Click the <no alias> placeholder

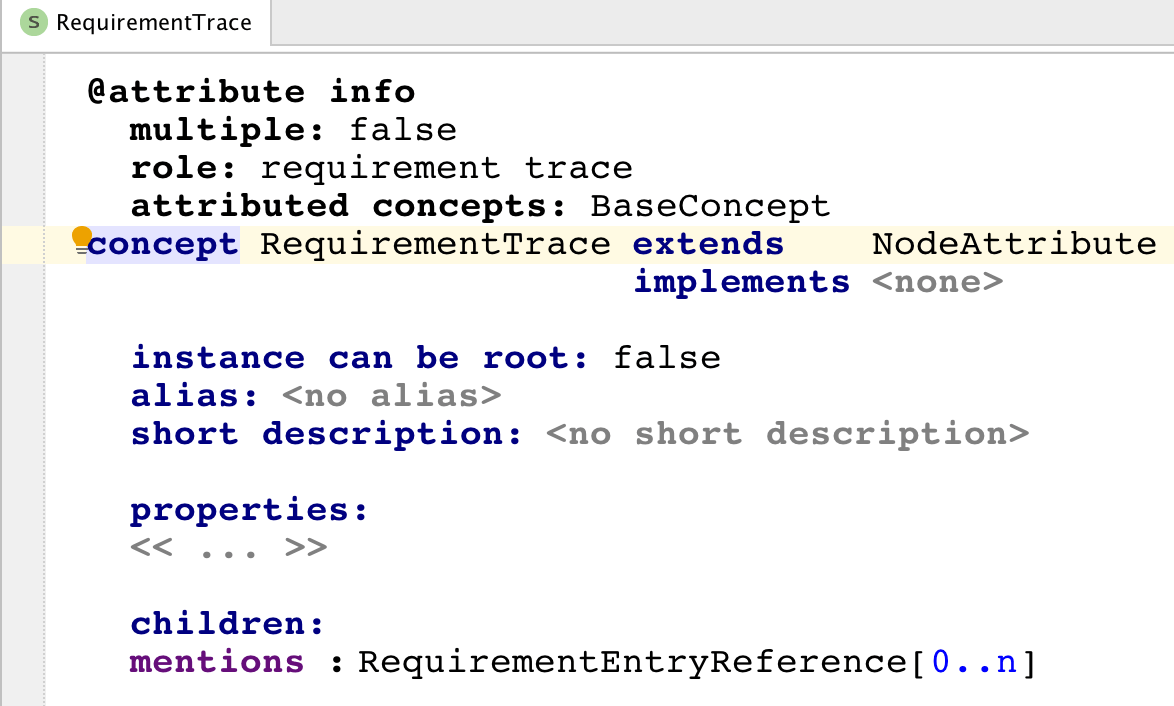pyautogui.click(x=391, y=396)
